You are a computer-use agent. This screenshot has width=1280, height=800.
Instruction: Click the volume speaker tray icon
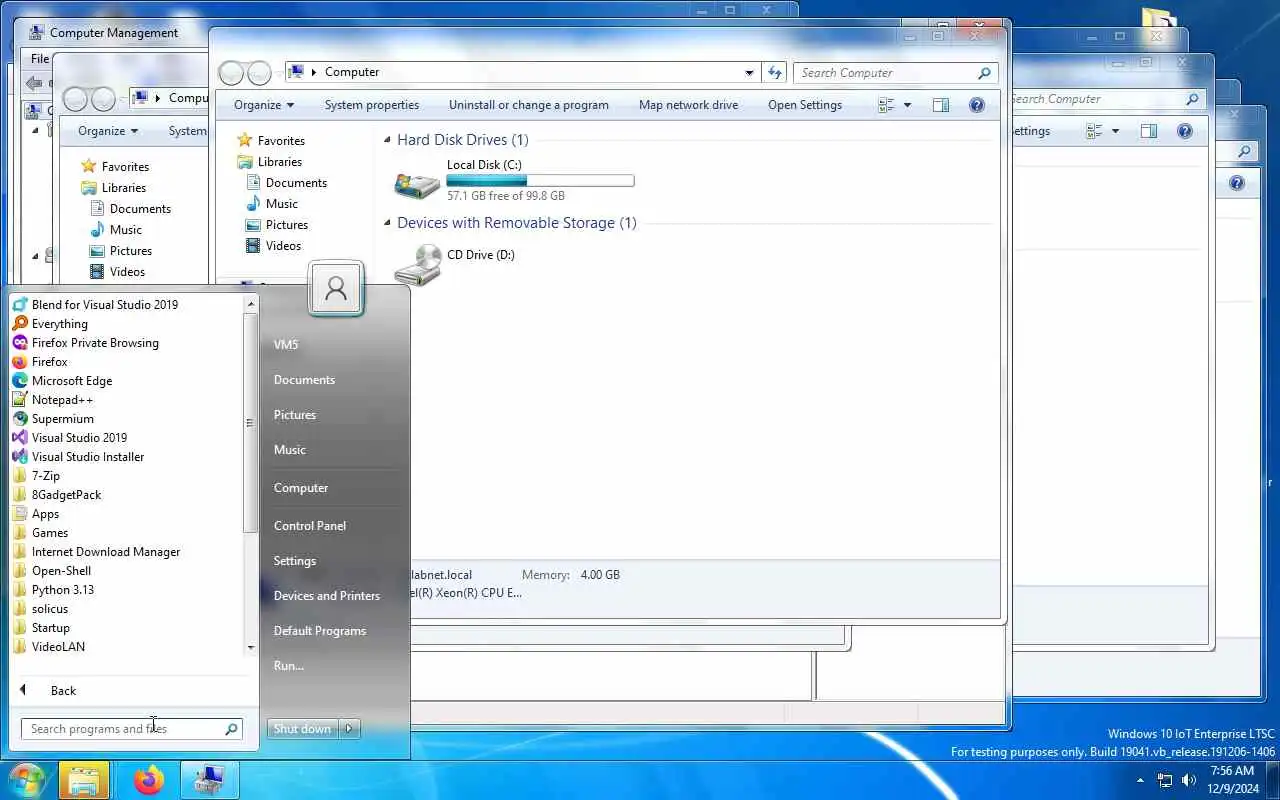pyautogui.click(x=1189, y=780)
